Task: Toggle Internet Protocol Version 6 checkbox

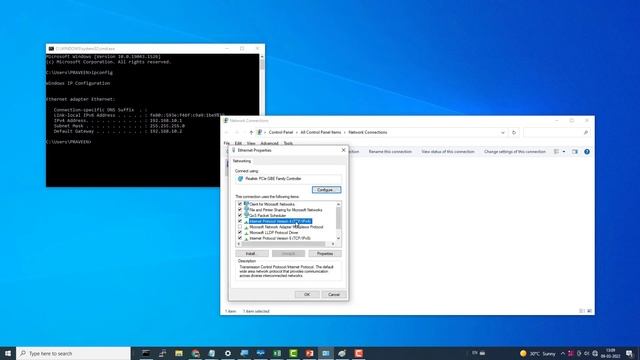Action: pos(240,238)
